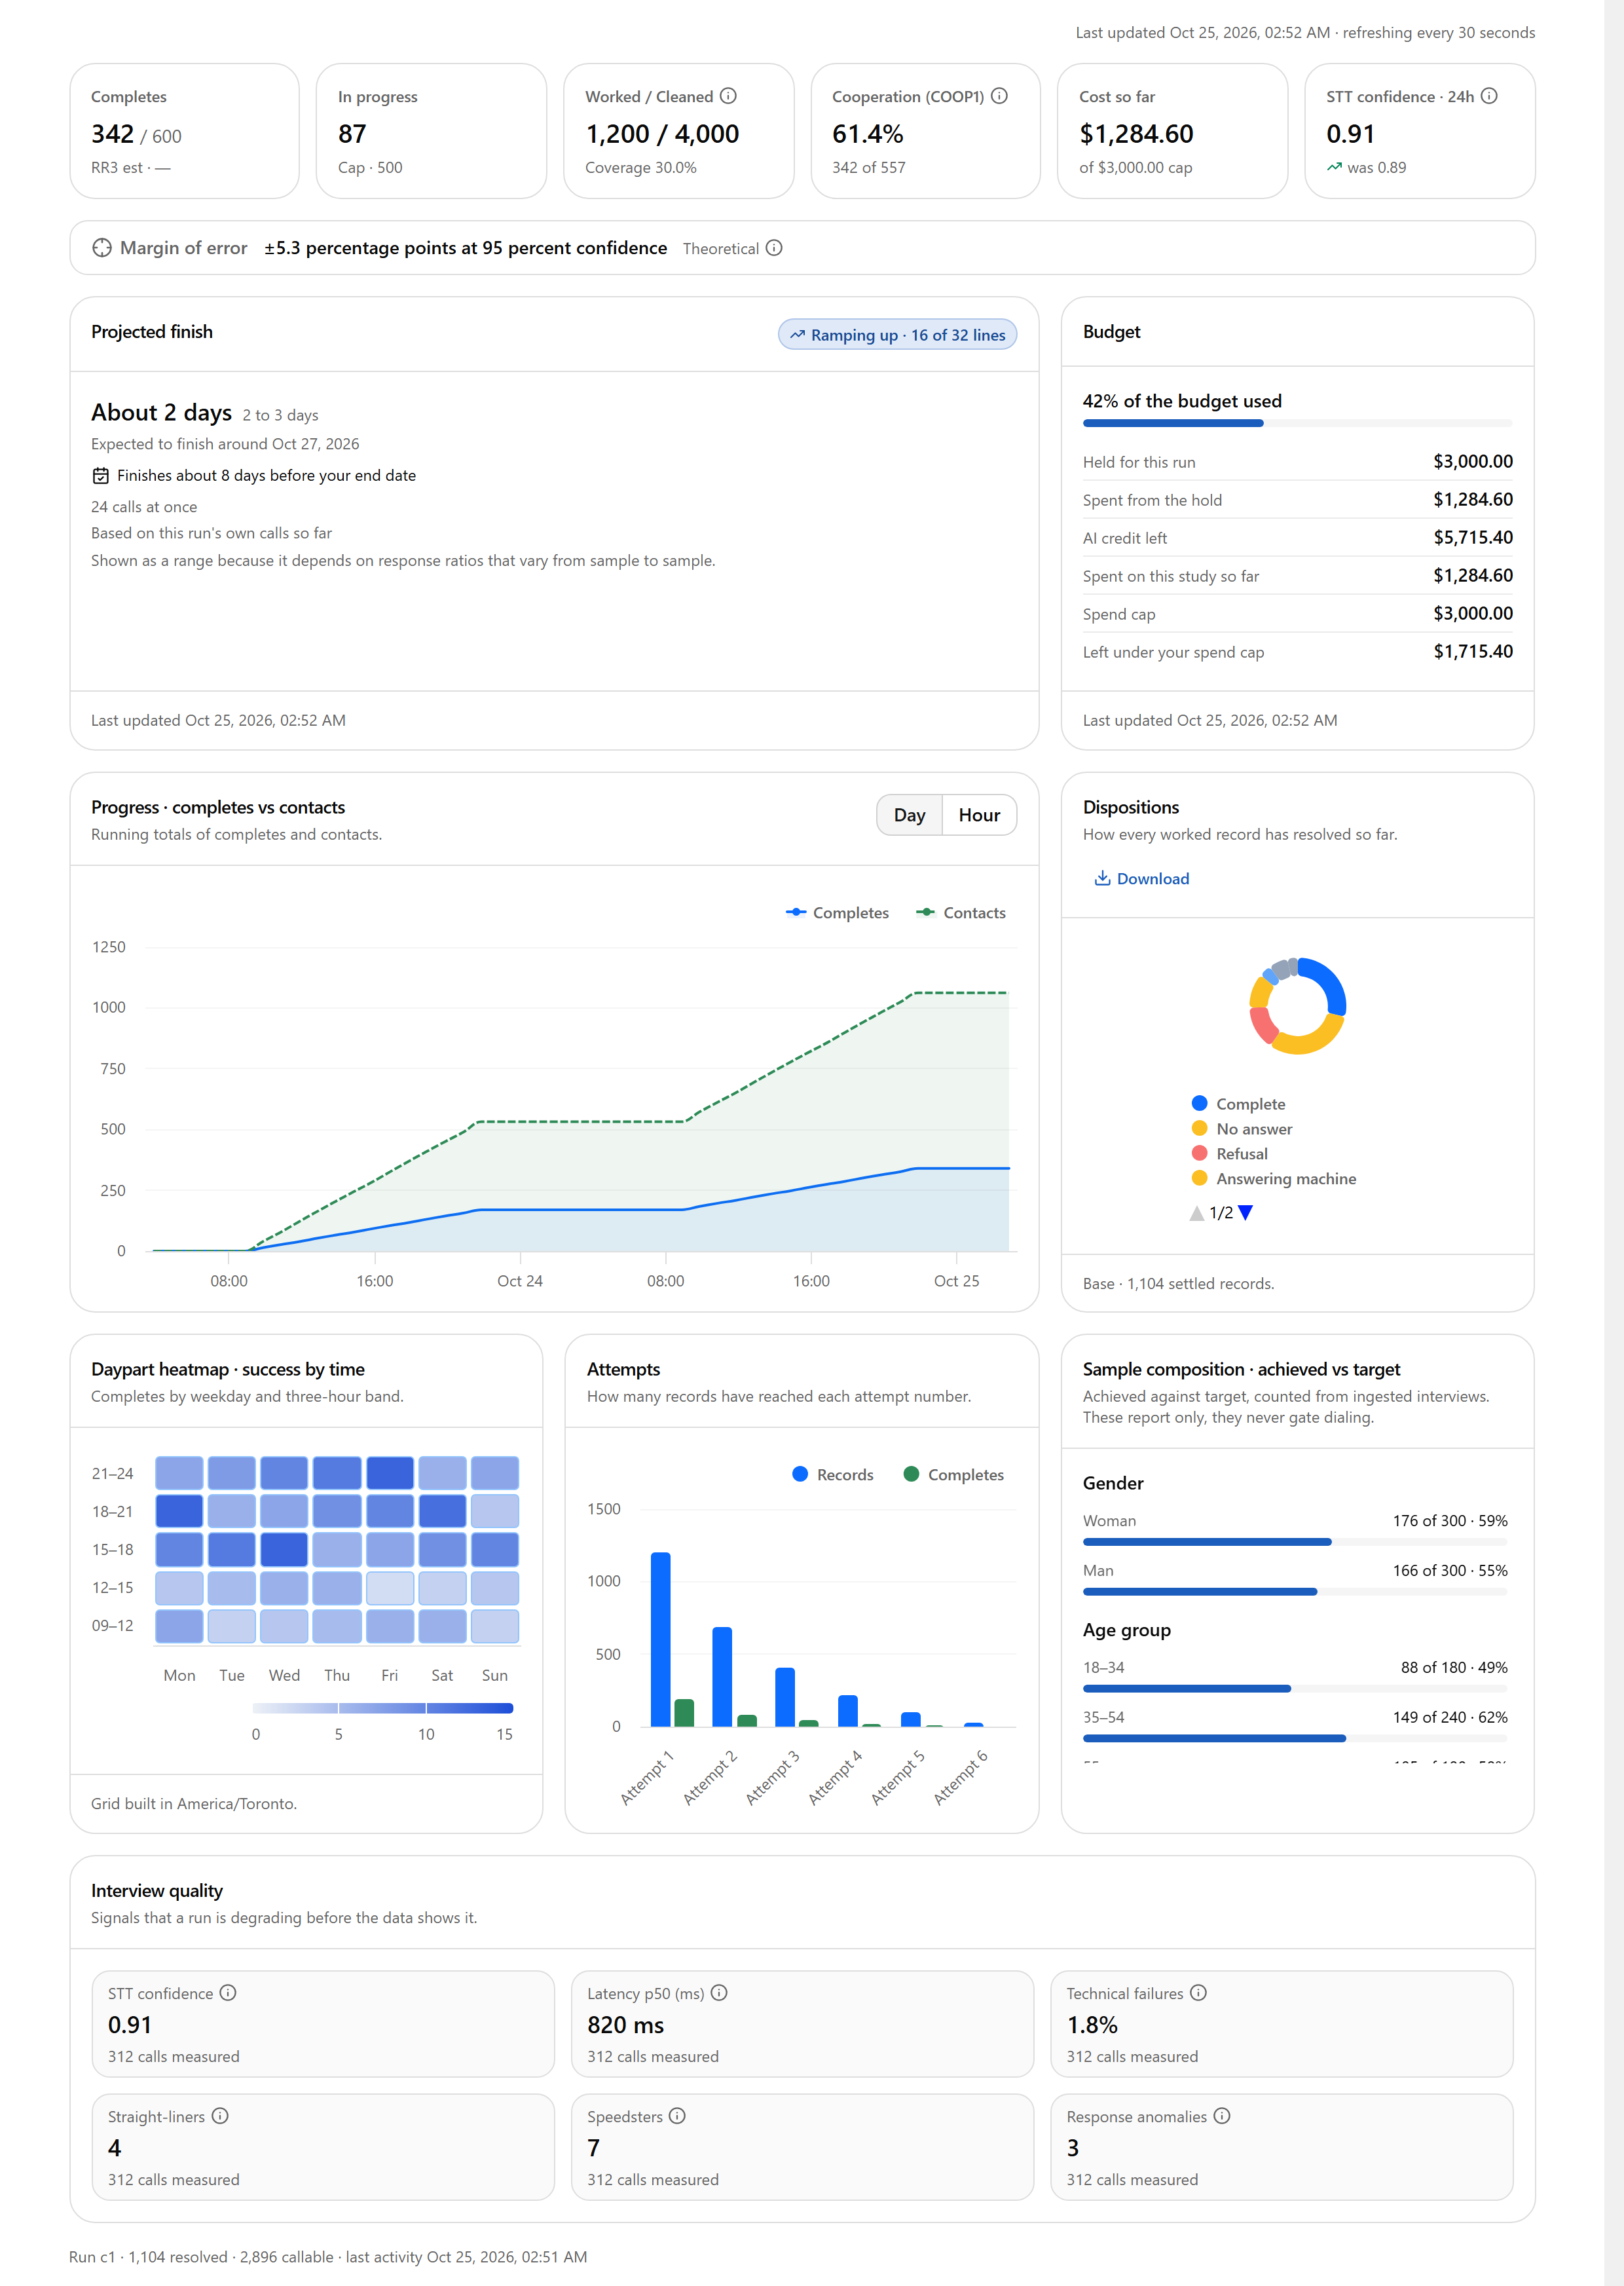Click the Ramping up 16 of 32 lines badge
The width and height of the screenshot is (1624, 2286).
[x=897, y=335]
